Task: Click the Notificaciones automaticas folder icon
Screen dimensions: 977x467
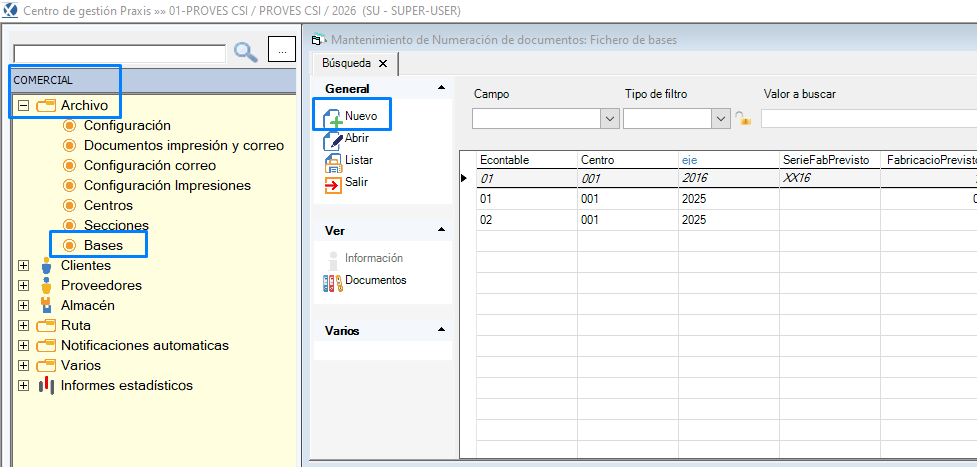Action: coord(46,345)
